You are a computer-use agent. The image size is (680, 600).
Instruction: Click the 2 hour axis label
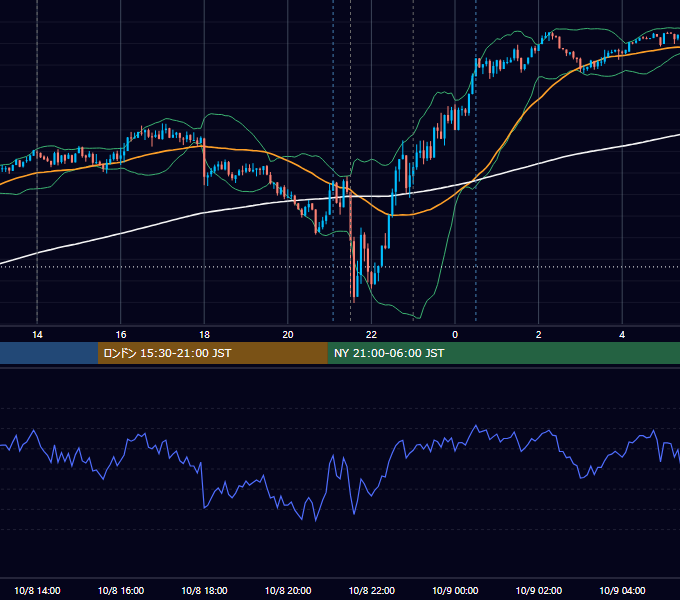click(539, 335)
